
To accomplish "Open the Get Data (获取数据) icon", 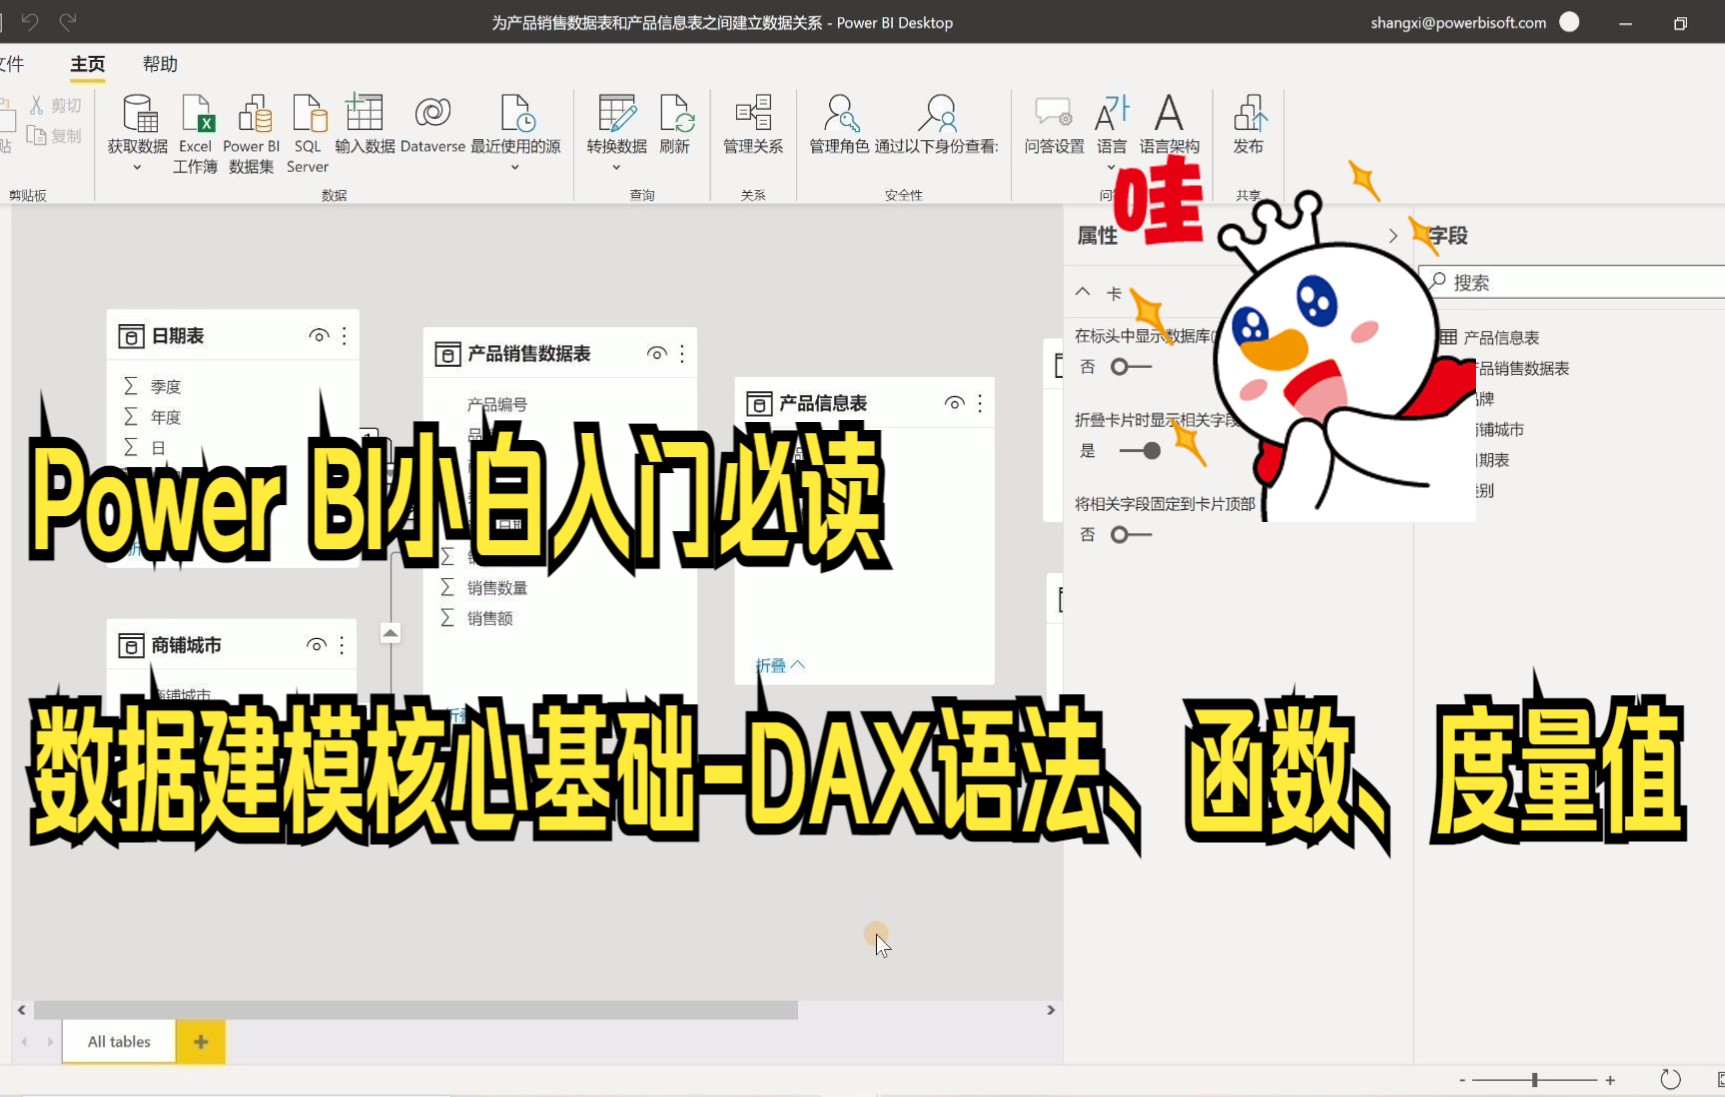I will (x=139, y=113).
